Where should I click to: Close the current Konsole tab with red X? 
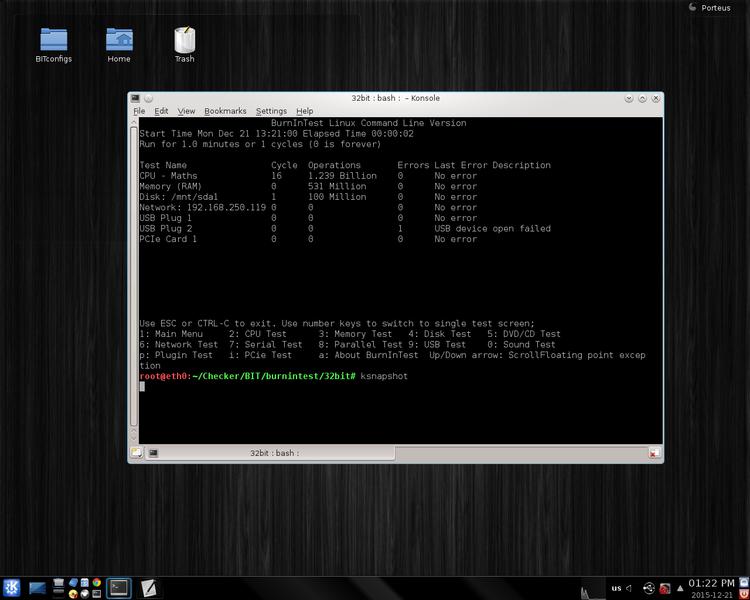coord(653,453)
